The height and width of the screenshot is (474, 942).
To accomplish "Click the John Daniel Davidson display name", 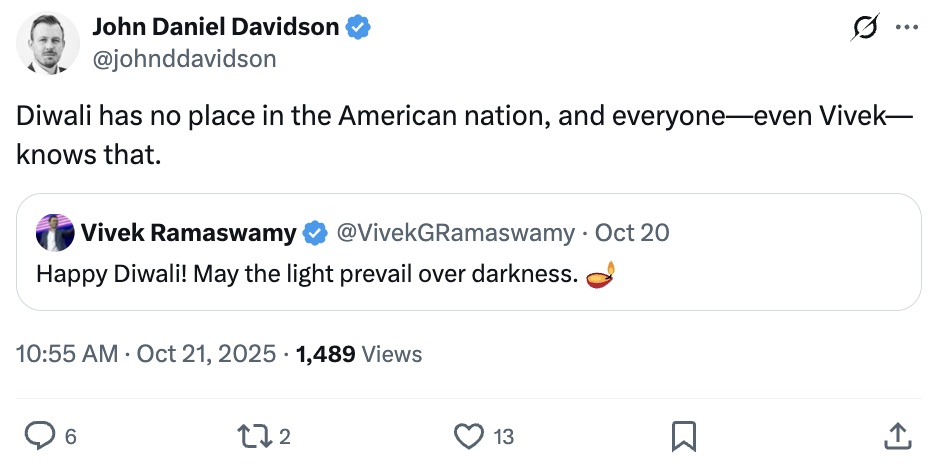I will 216,28.
